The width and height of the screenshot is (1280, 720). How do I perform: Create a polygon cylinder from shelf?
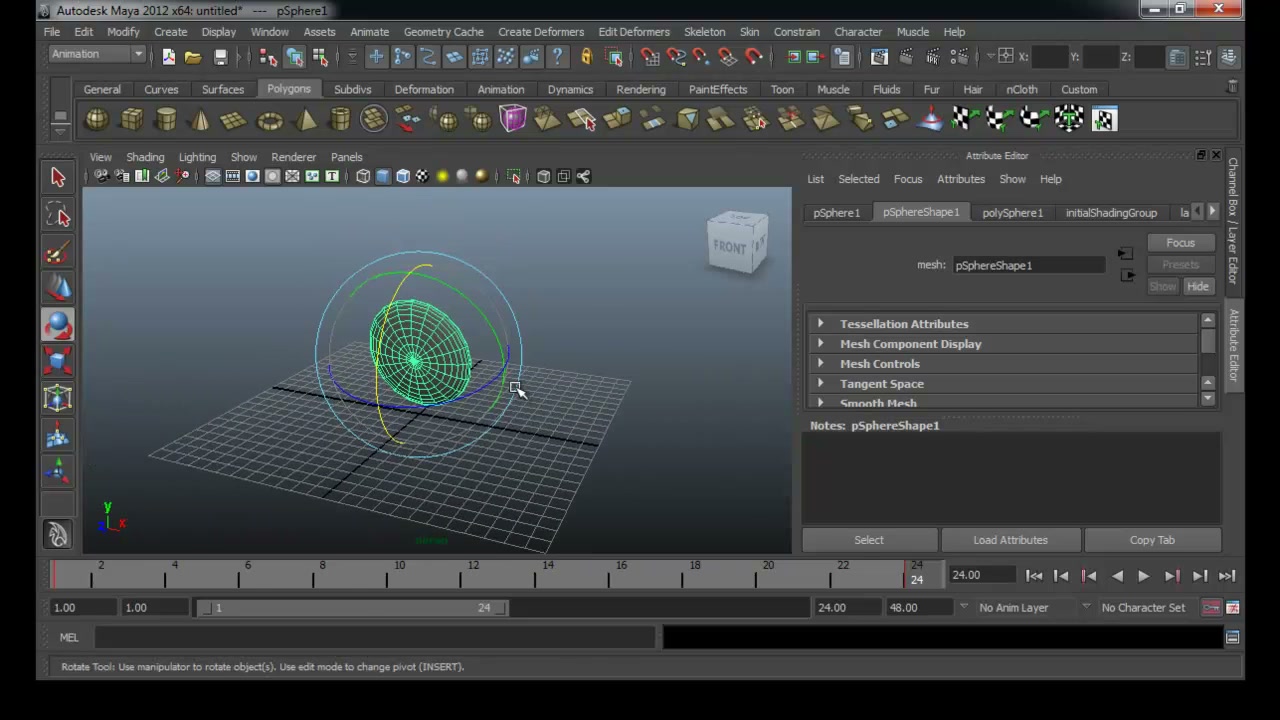tap(166, 120)
